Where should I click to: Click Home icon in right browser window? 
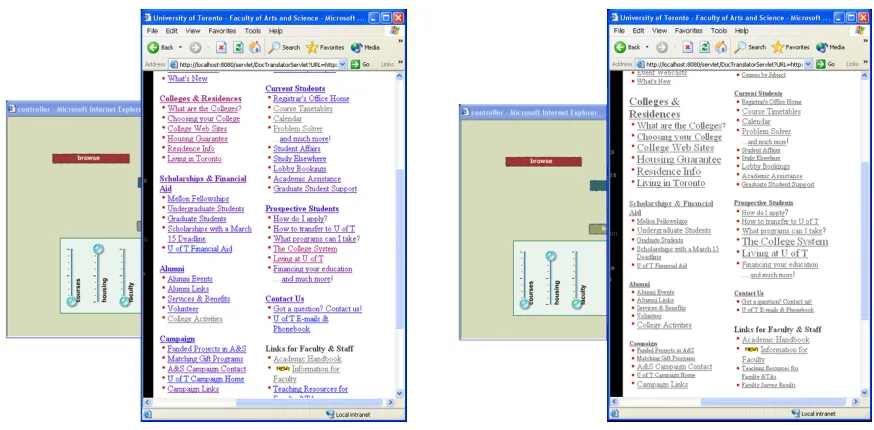point(721,47)
